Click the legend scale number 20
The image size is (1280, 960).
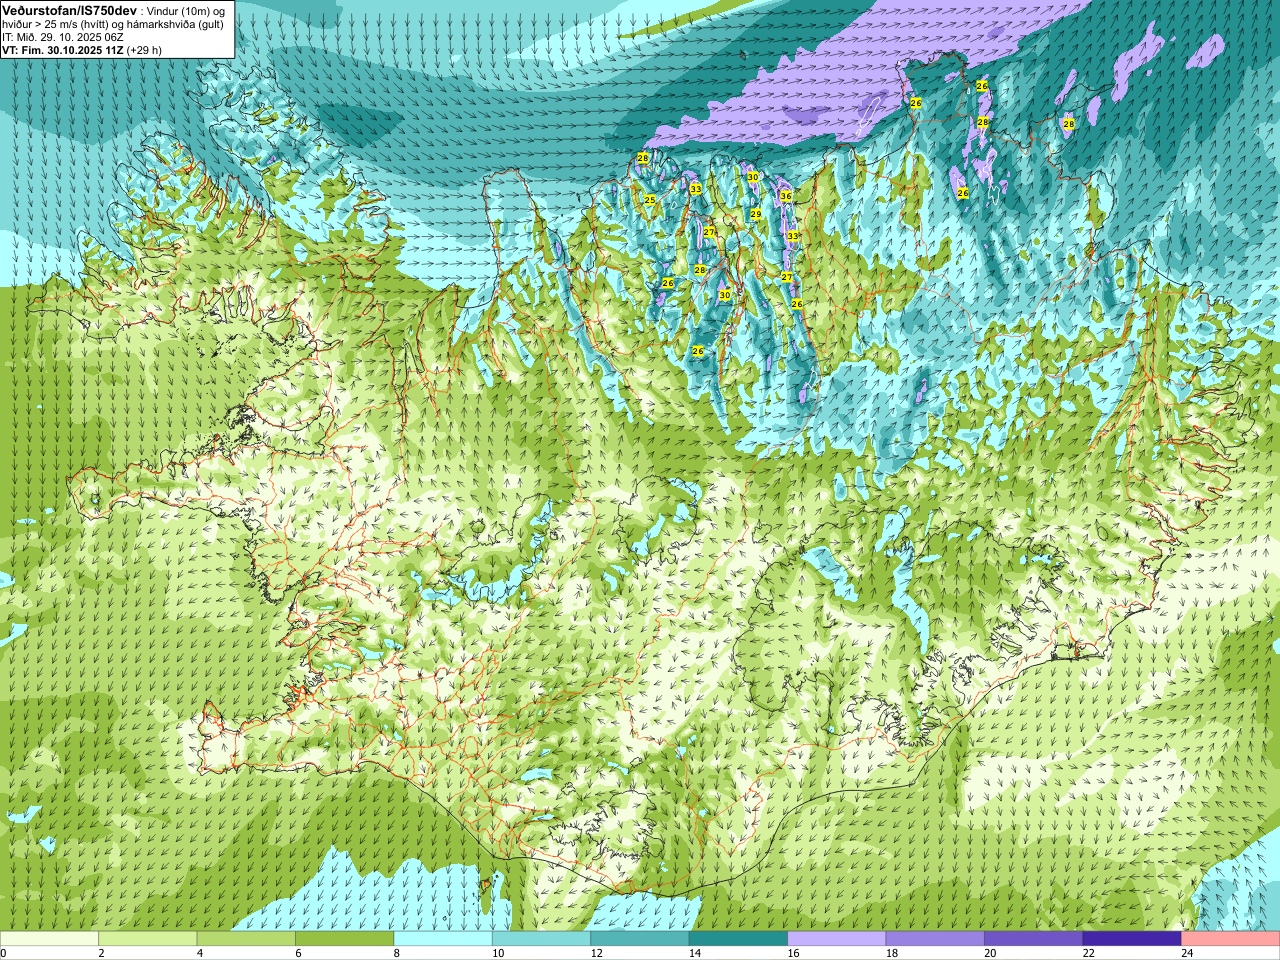point(990,953)
